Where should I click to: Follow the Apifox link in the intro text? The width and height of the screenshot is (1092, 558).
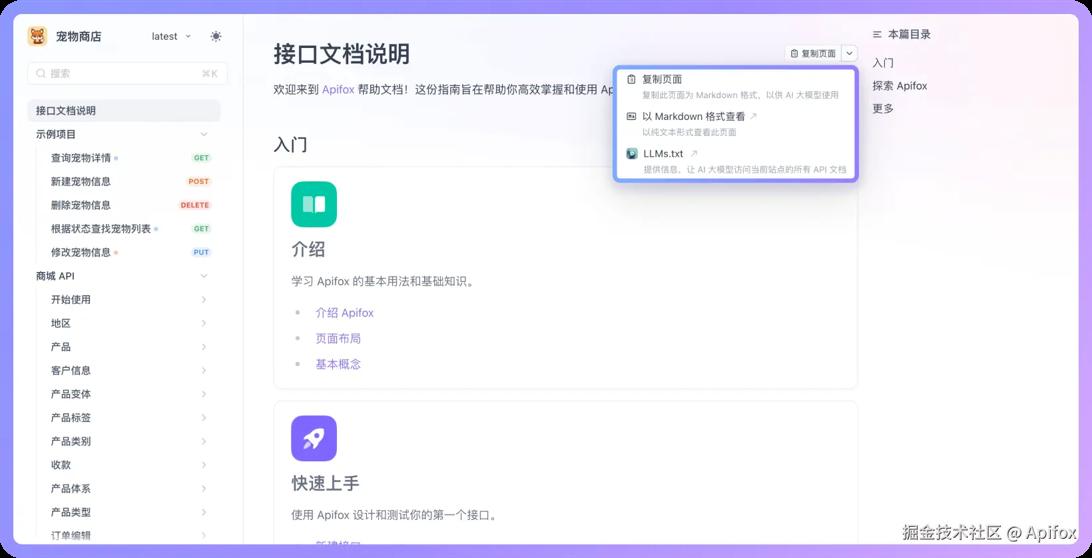click(x=338, y=90)
